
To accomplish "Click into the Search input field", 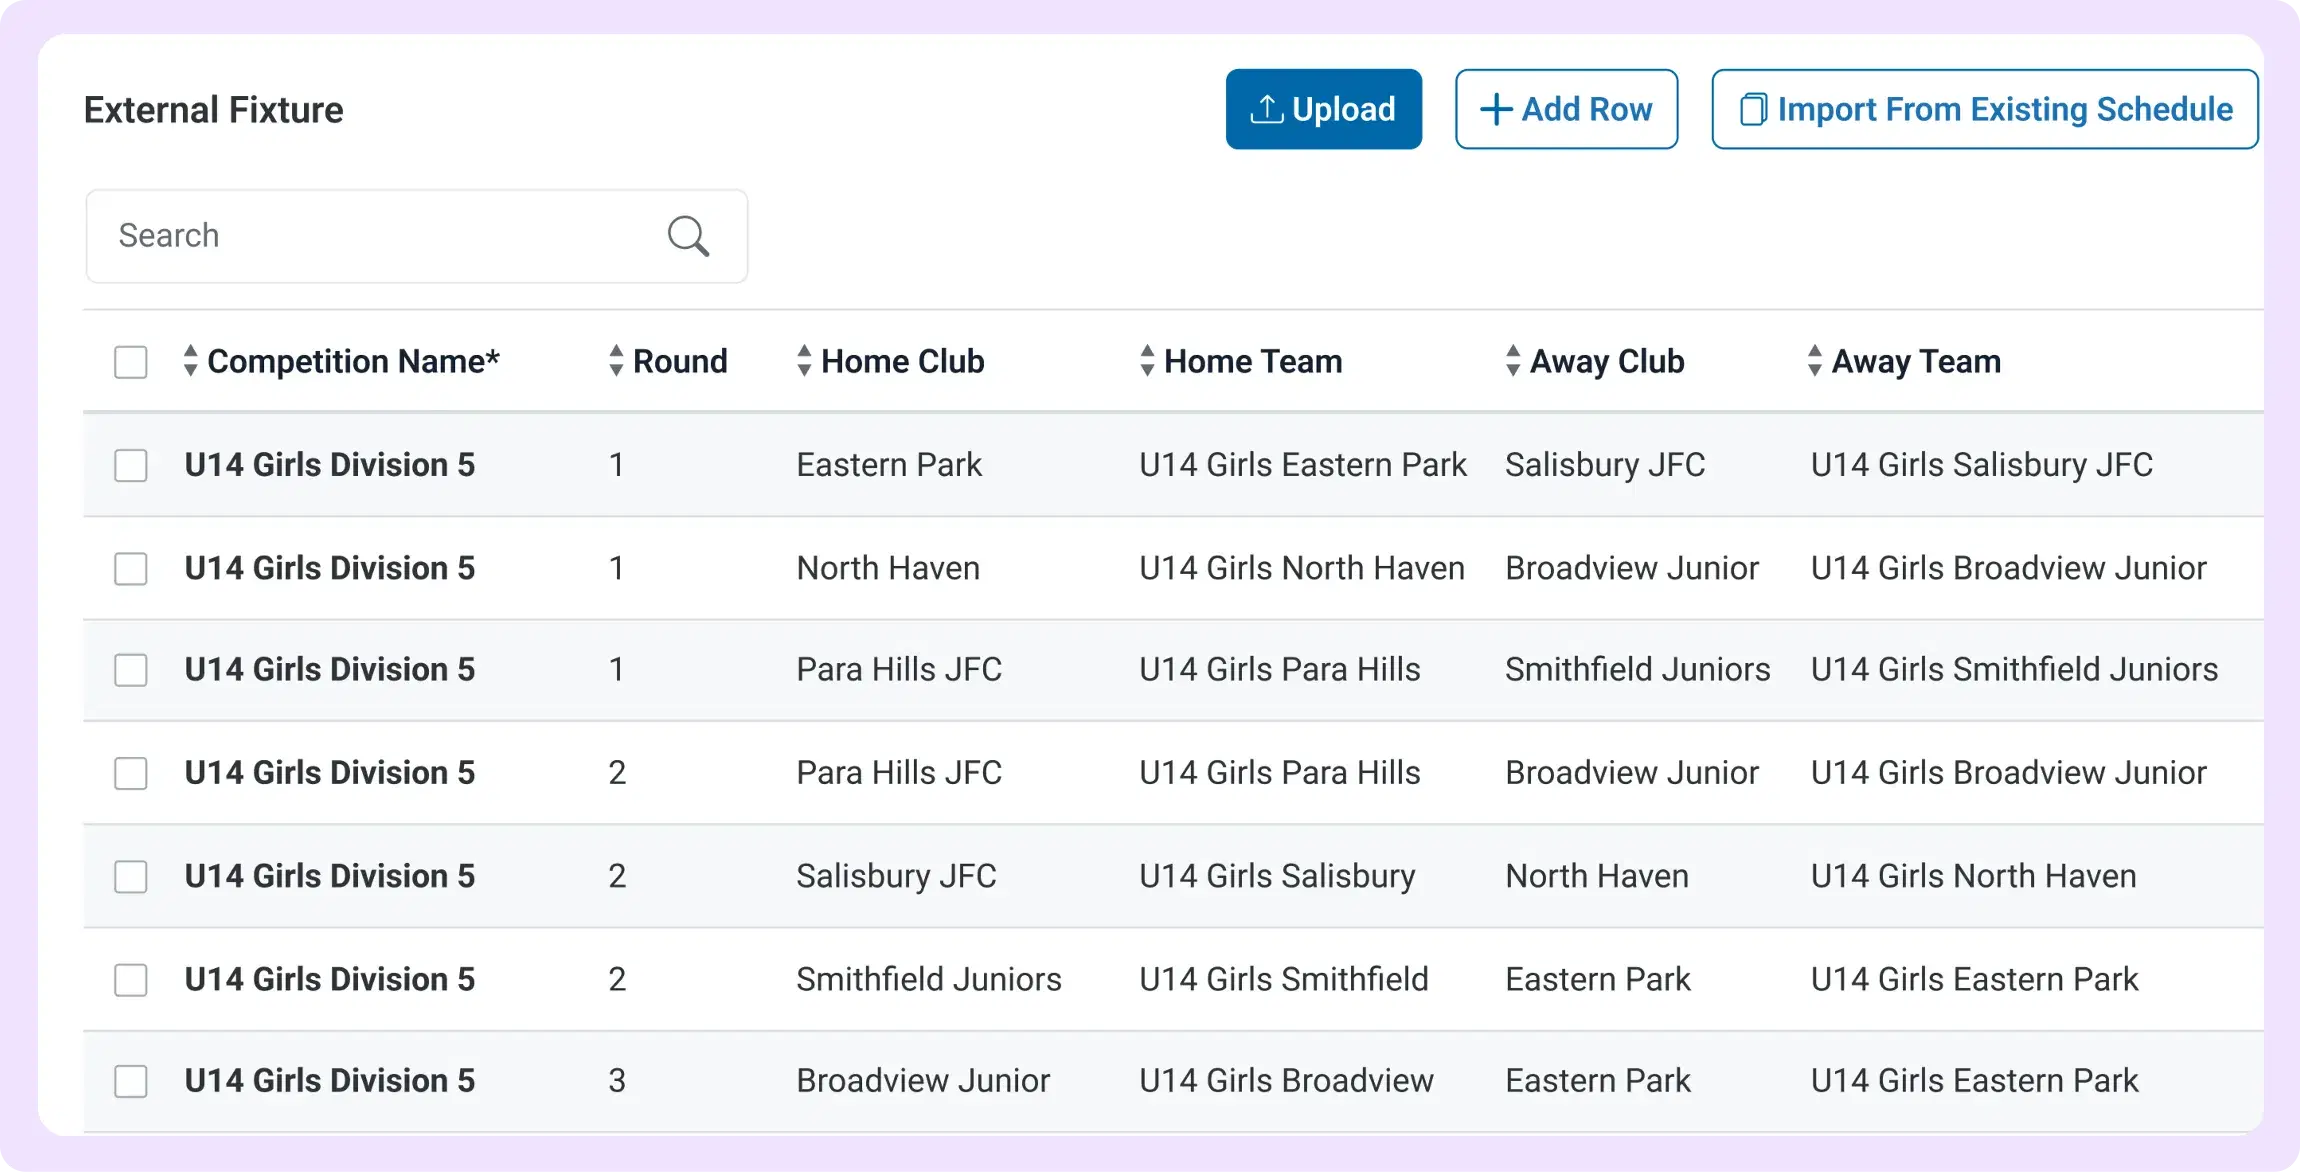I will (380, 236).
